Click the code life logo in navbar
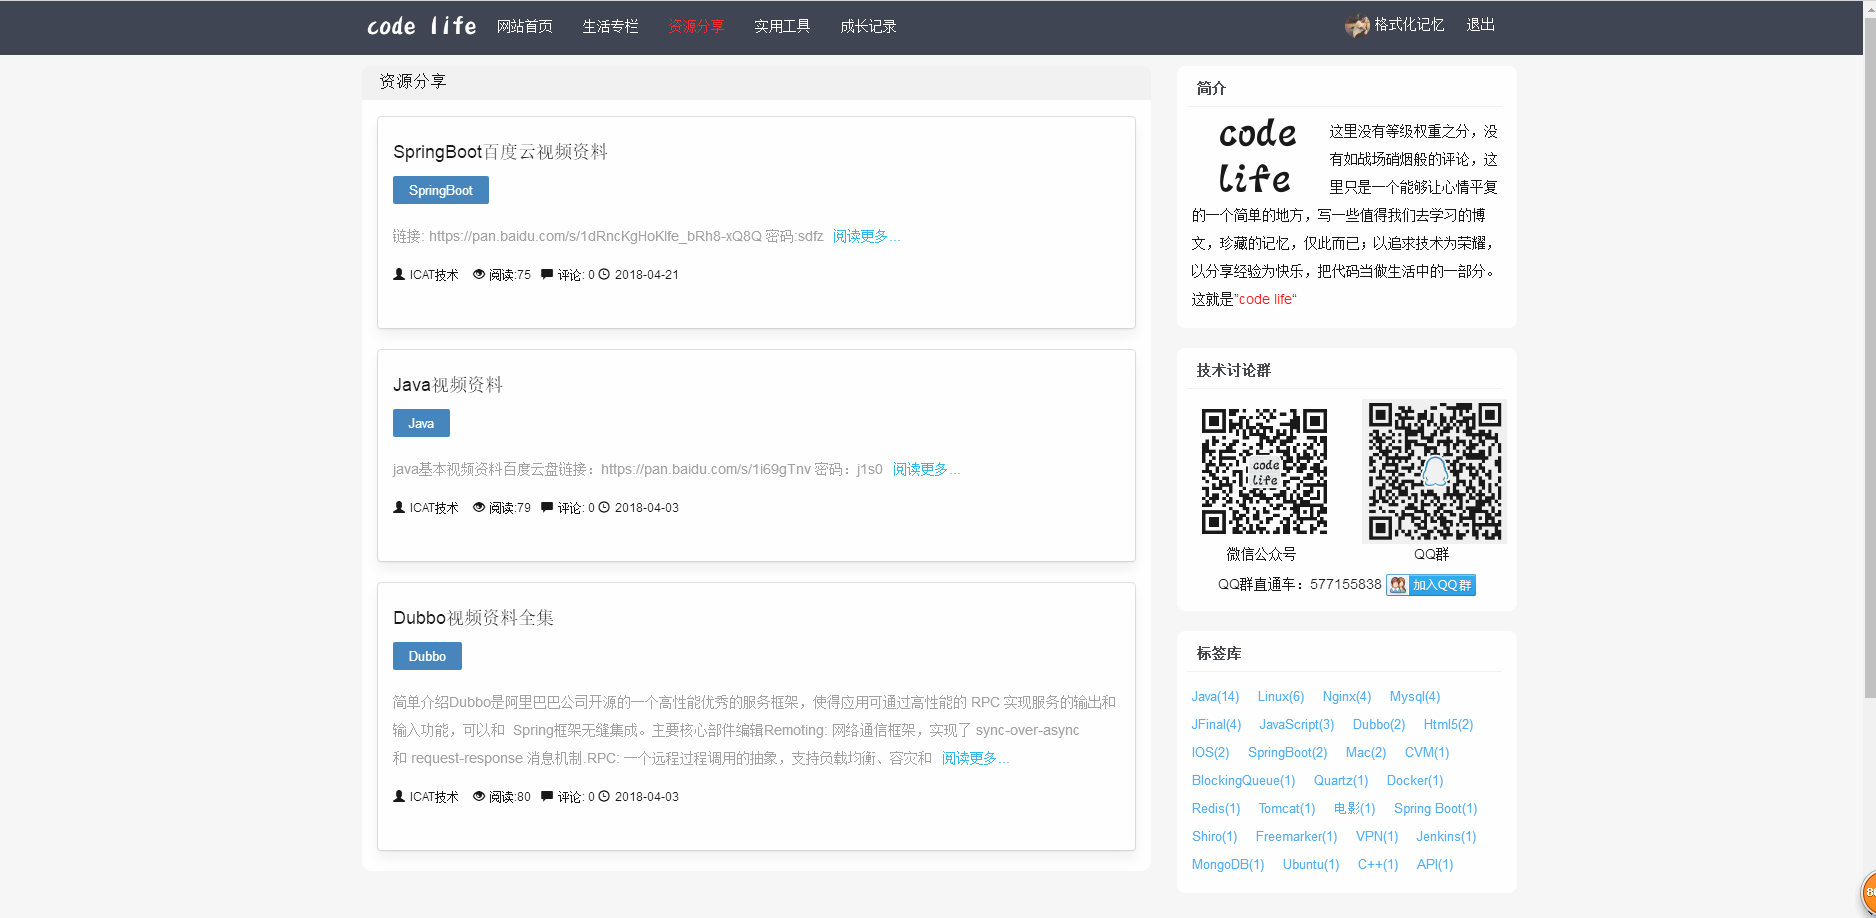The height and width of the screenshot is (918, 1876). [x=422, y=26]
